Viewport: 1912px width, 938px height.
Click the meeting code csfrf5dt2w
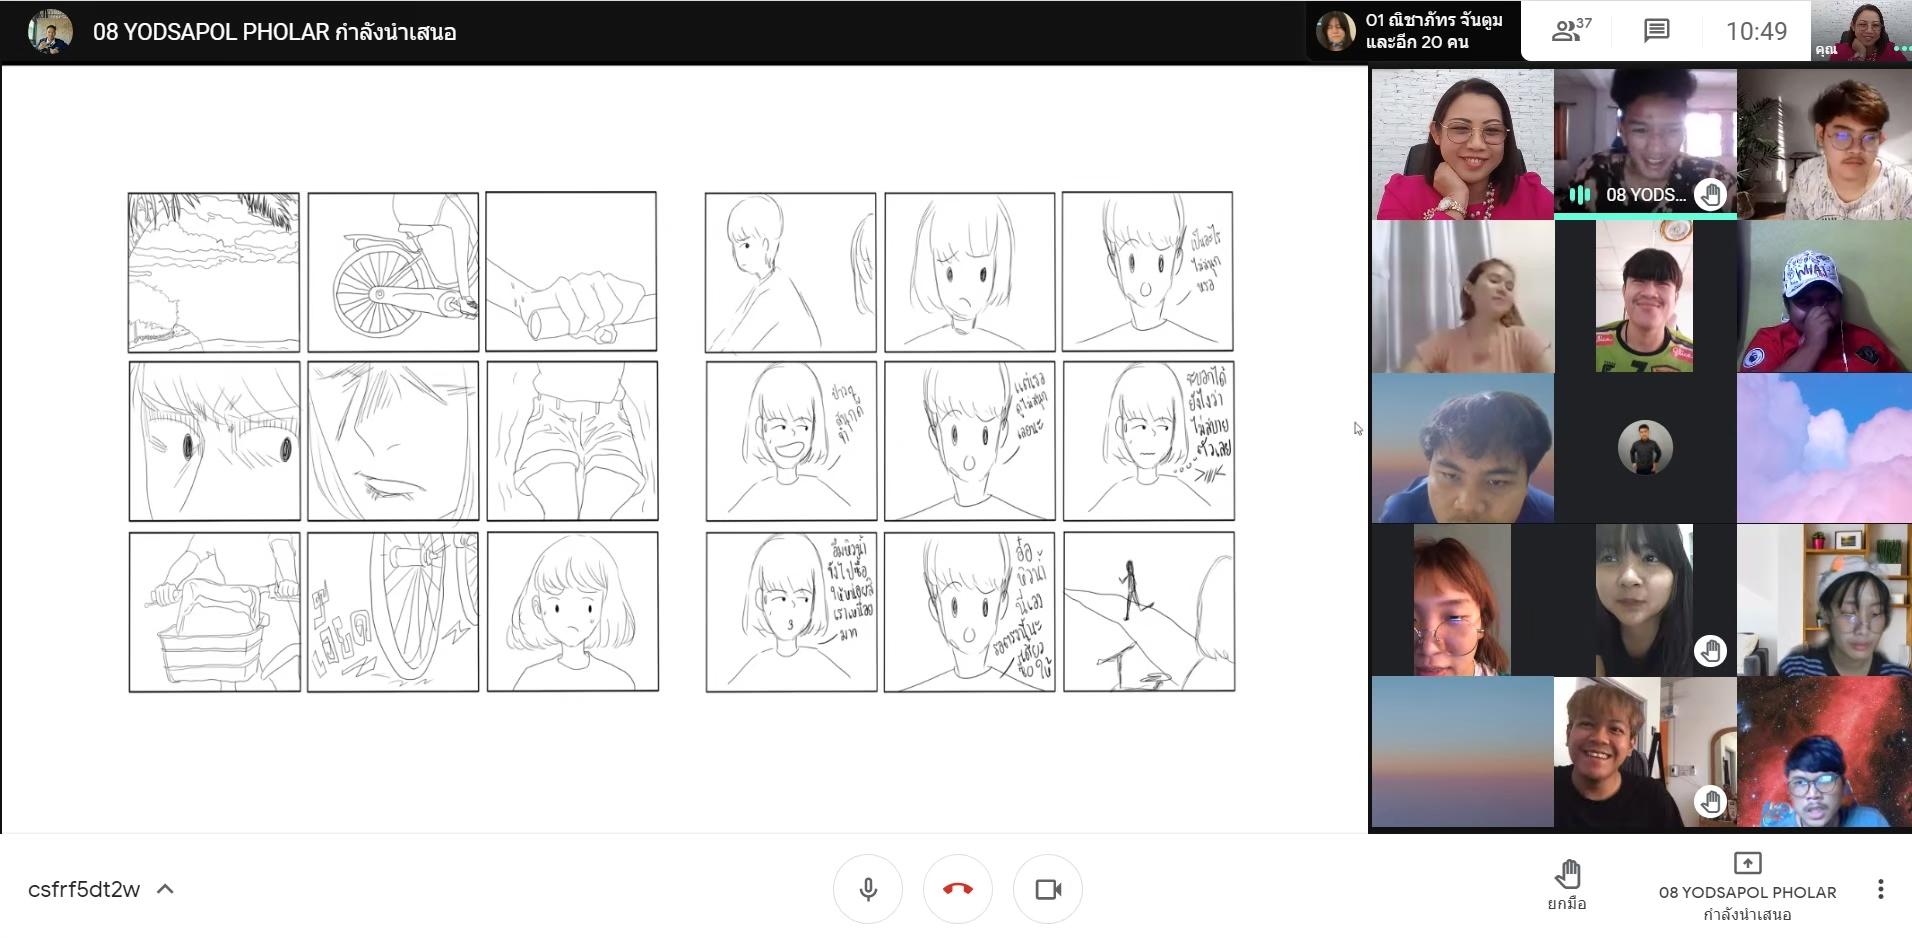[x=84, y=889]
